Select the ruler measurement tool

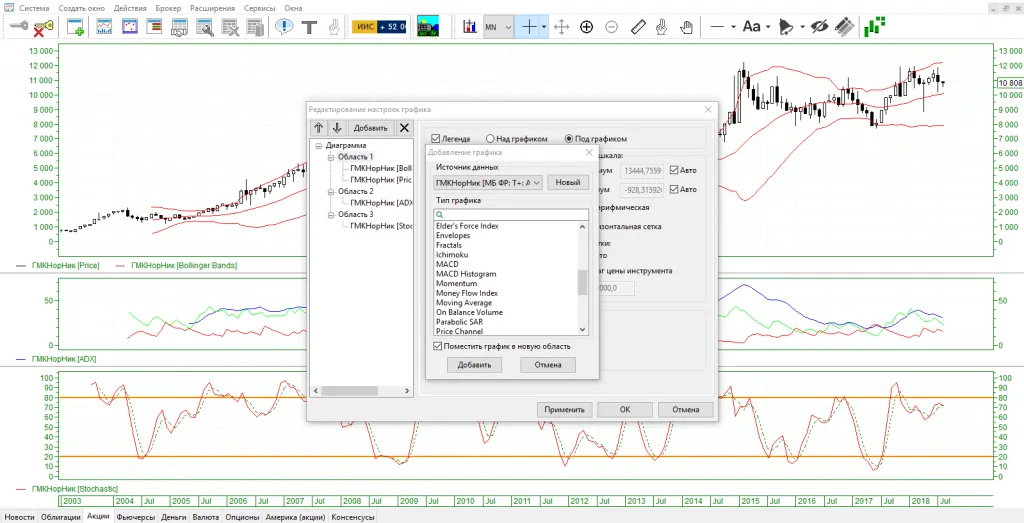click(639, 27)
